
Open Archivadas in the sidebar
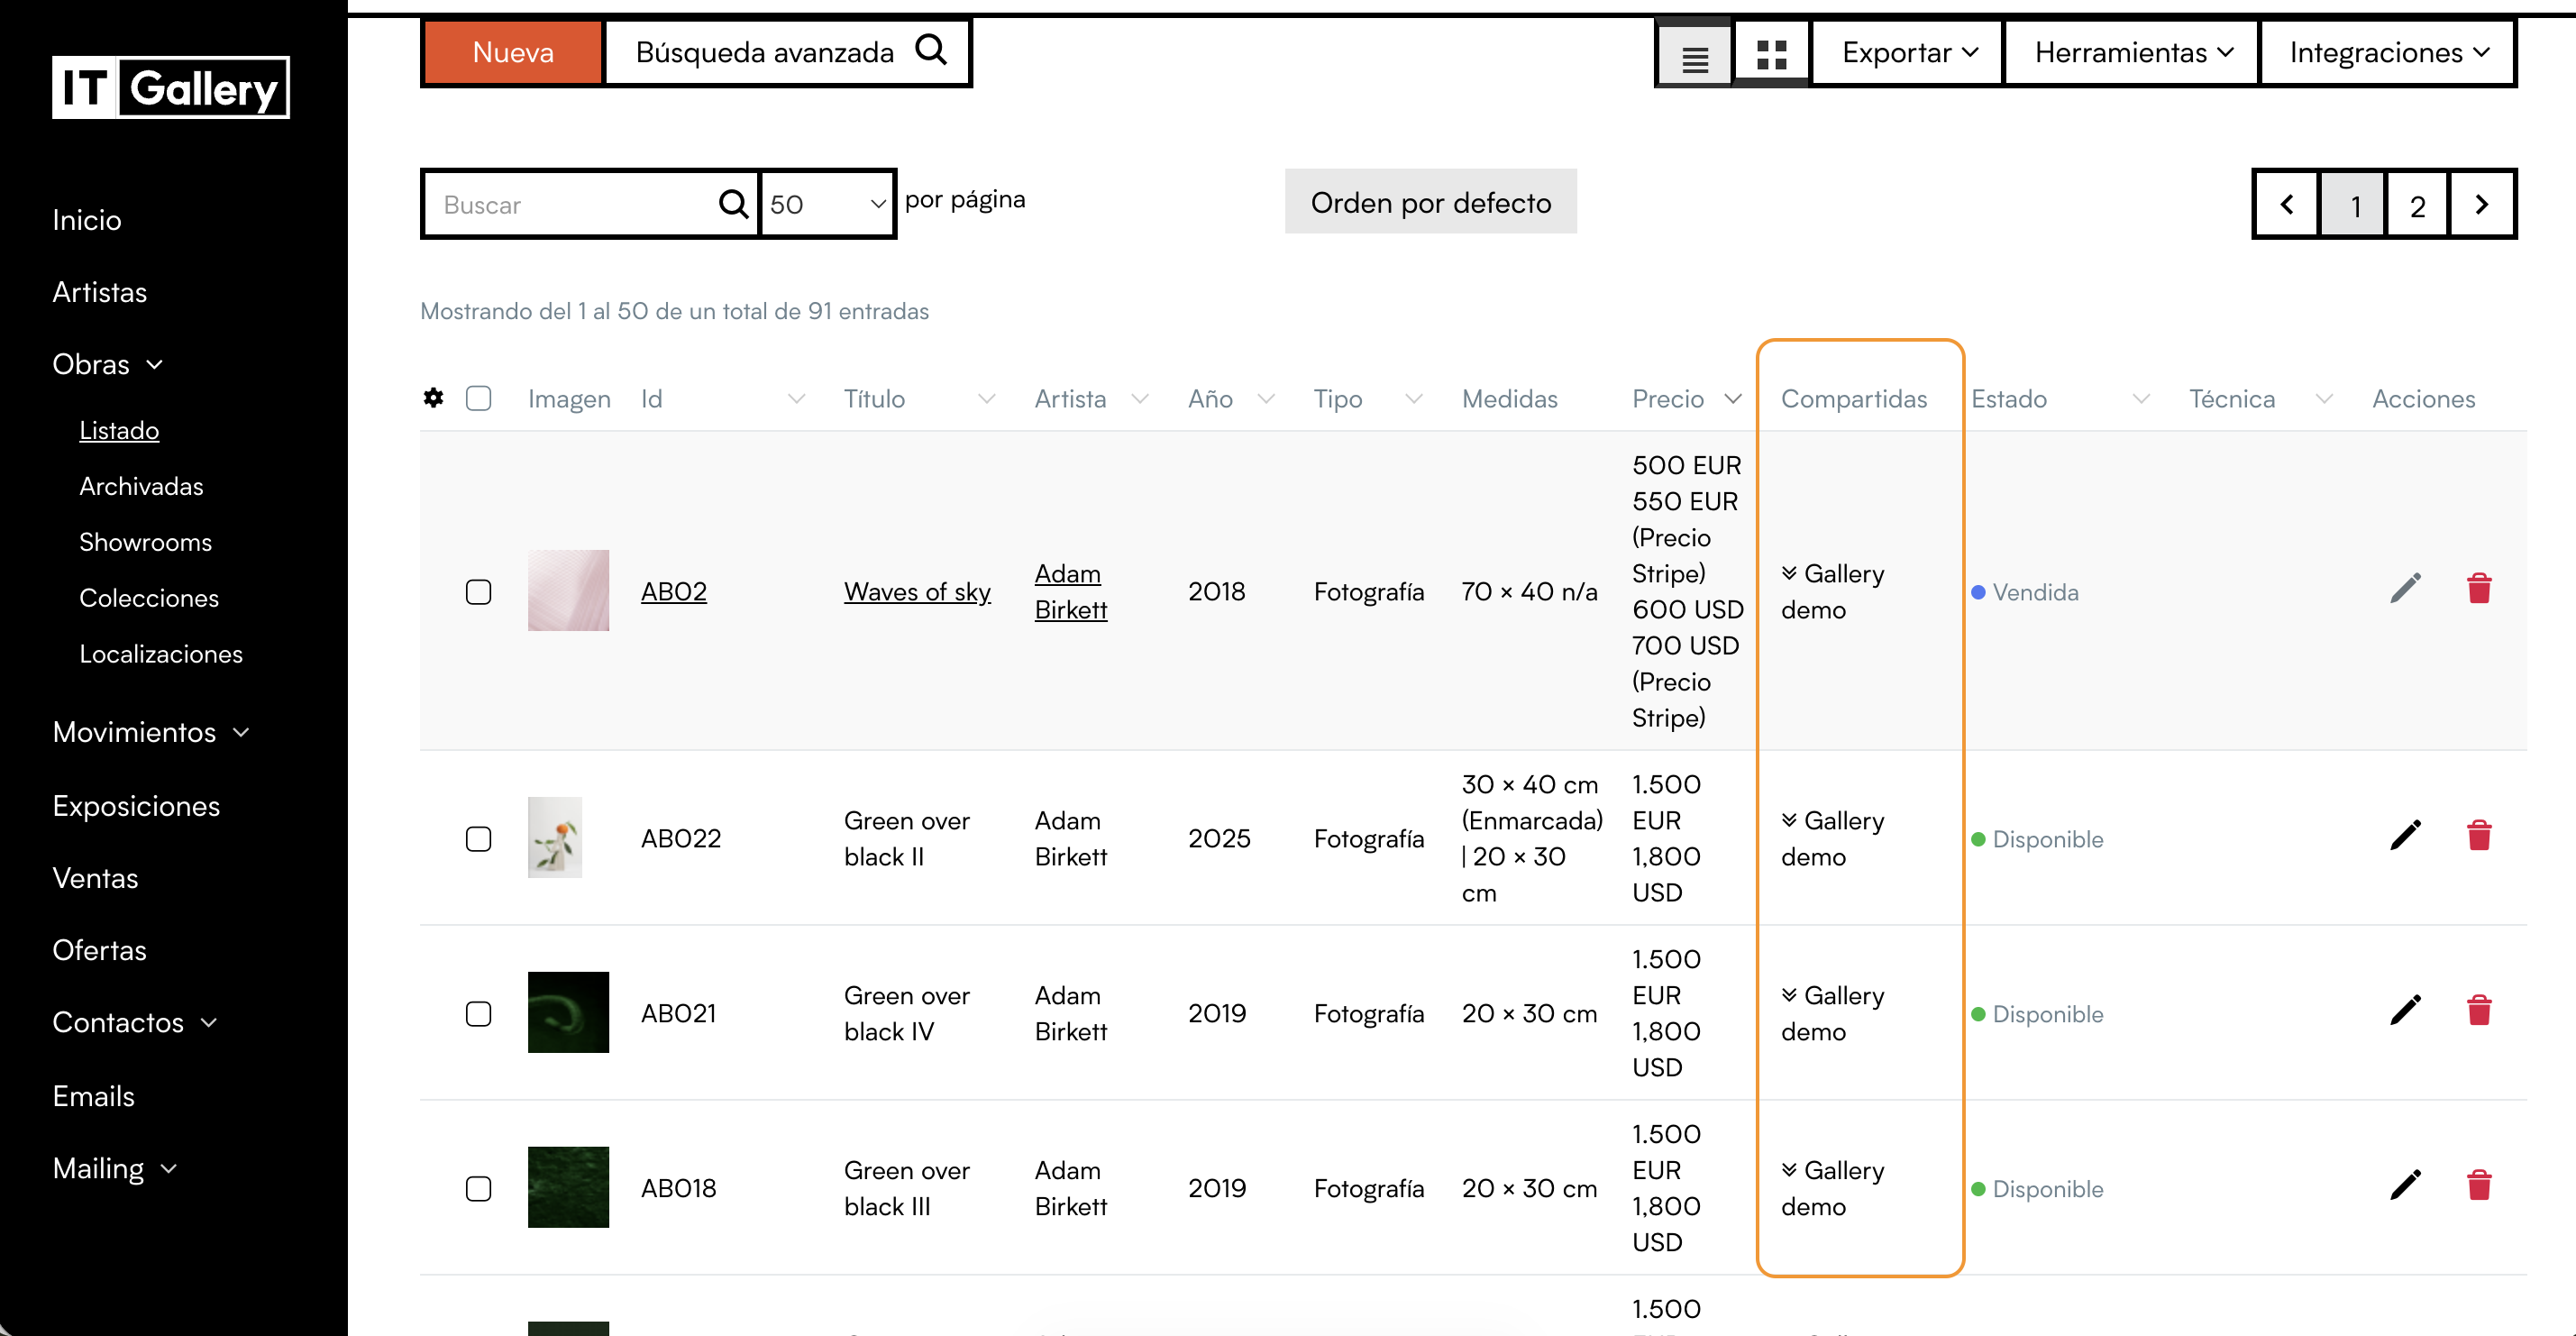pos(141,486)
